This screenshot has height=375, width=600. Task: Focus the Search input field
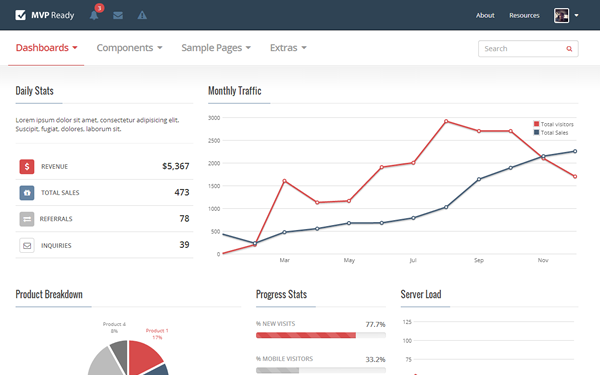click(x=528, y=49)
